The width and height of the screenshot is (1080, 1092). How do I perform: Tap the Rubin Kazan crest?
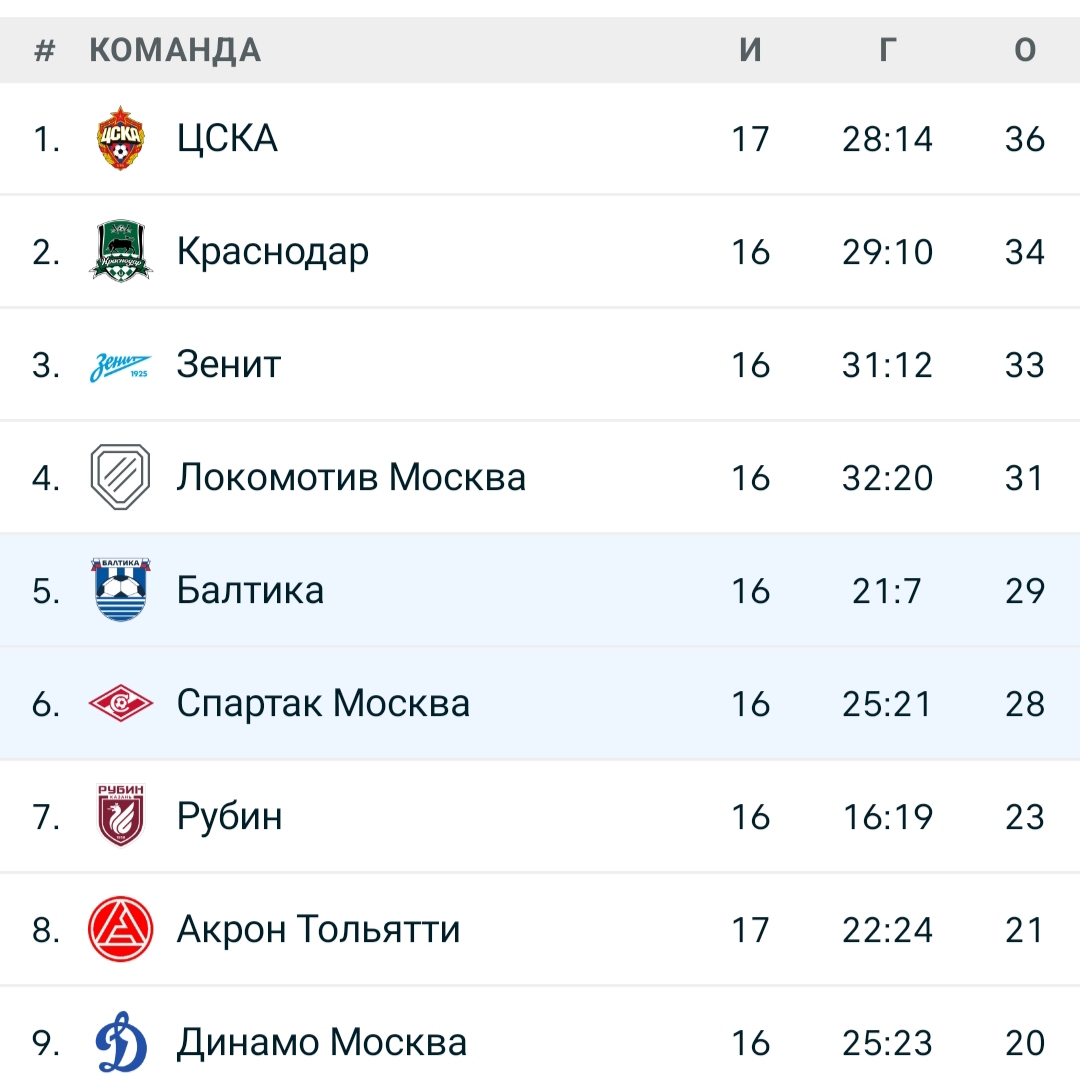click(x=120, y=815)
